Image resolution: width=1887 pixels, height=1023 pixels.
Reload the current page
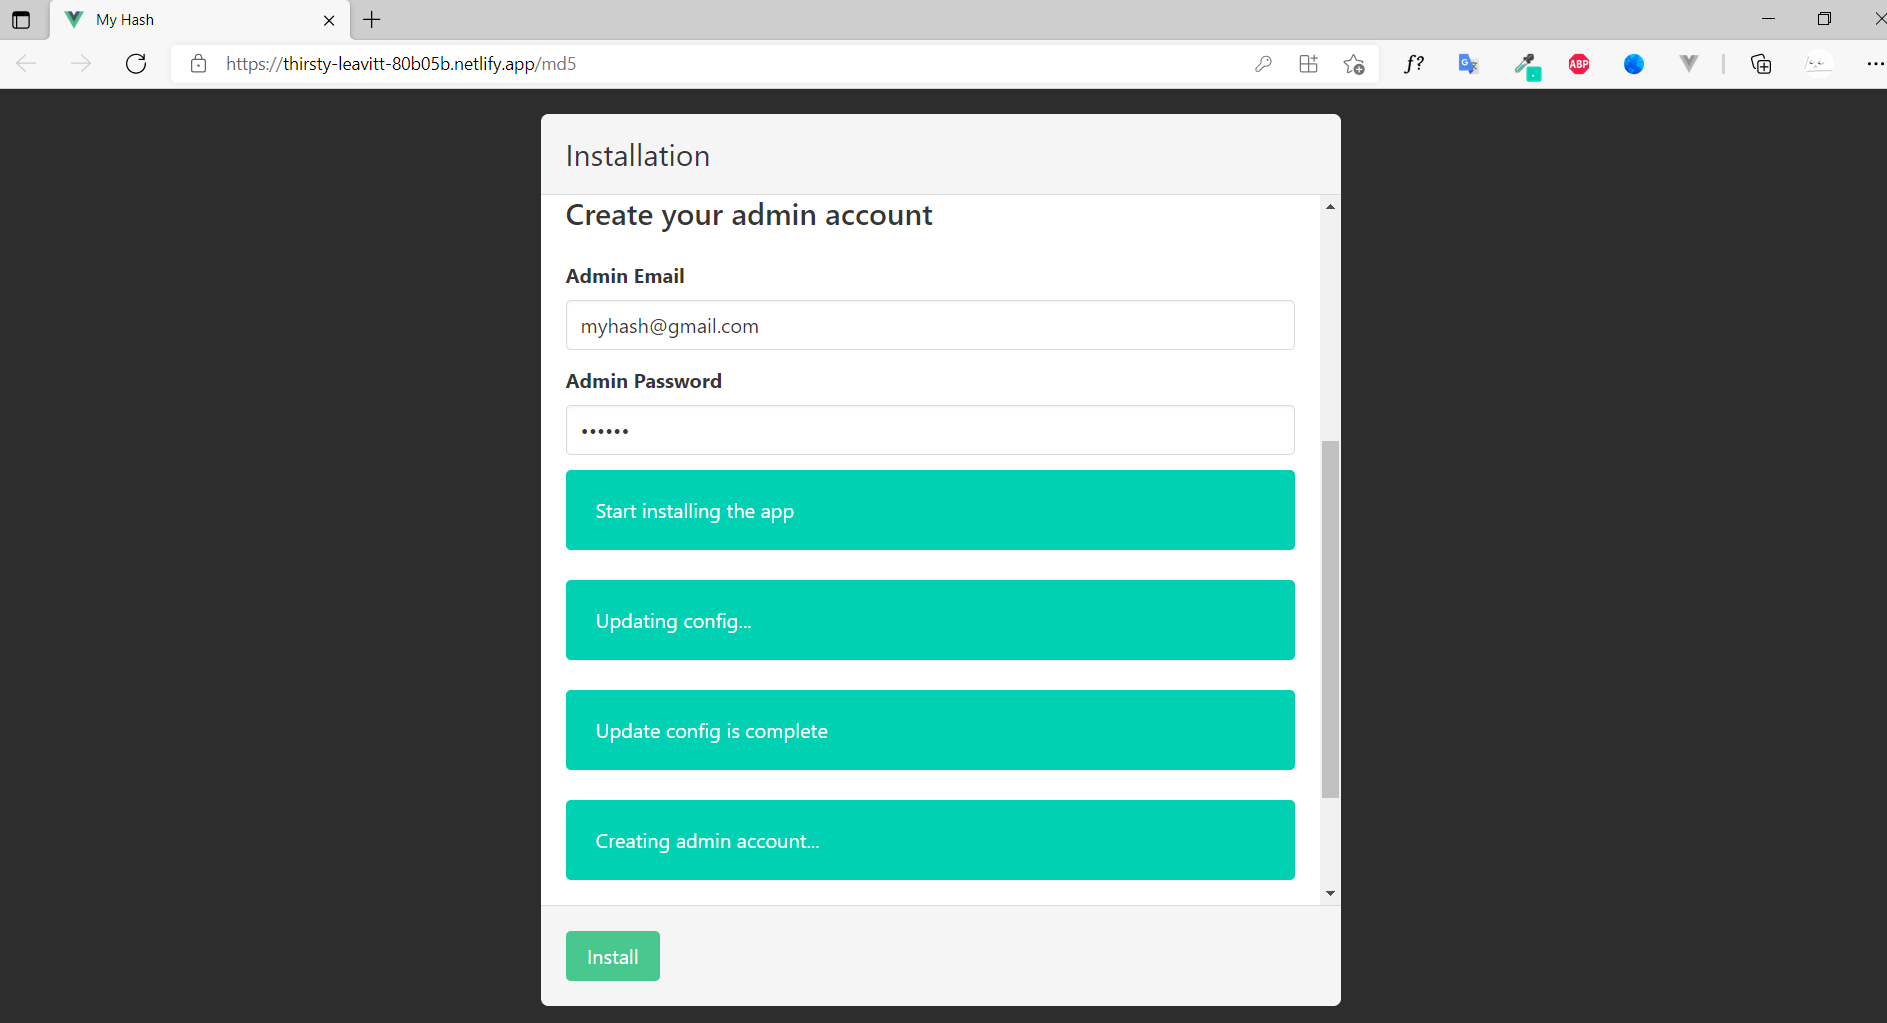coord(136,64)
